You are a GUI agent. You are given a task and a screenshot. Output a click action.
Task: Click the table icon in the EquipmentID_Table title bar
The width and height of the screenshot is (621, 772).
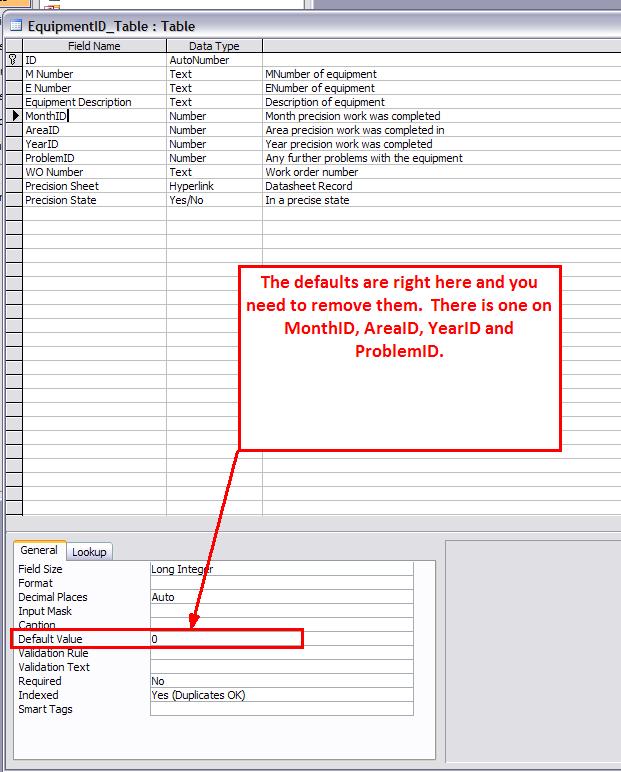[x=16, y=26]
